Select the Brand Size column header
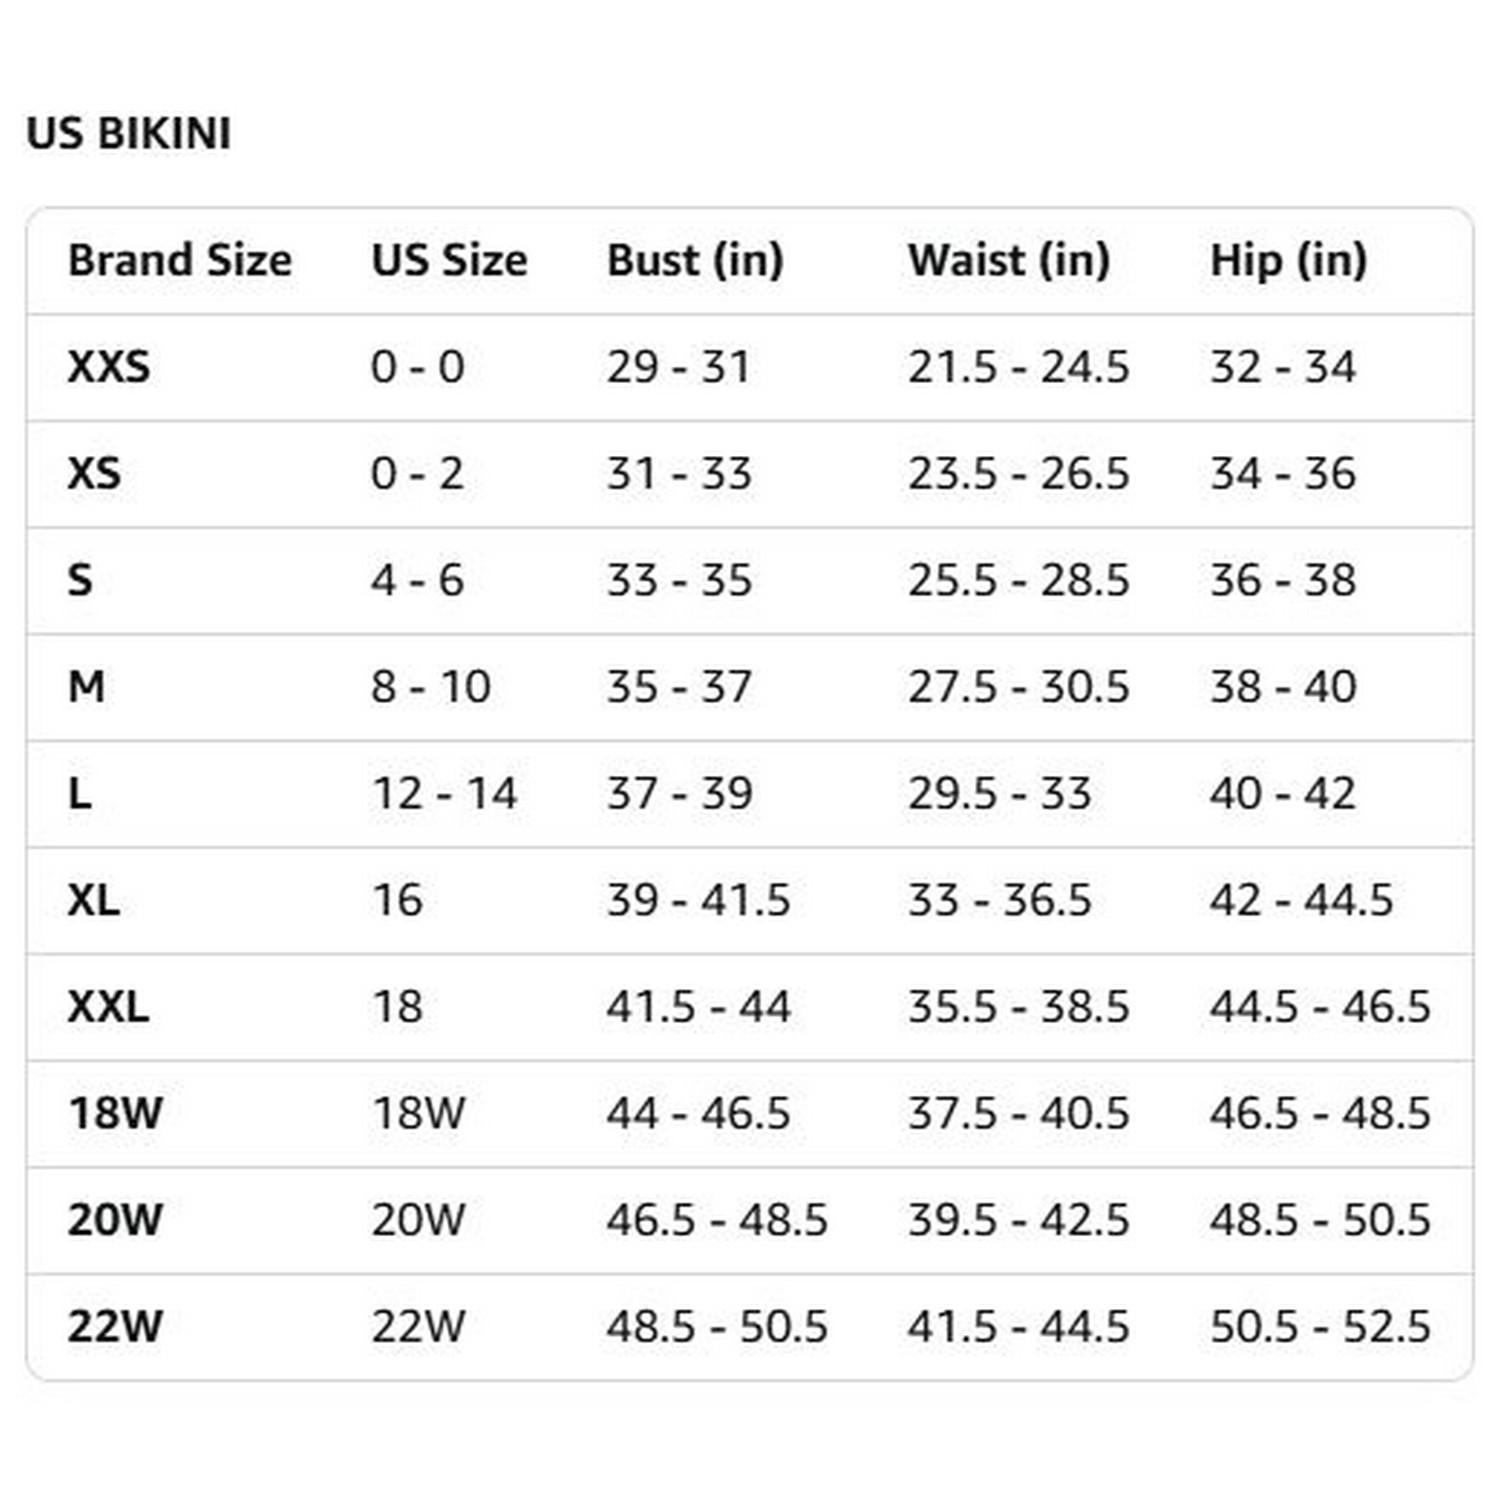This screenshot has height=1500, width=1500. 180,260
